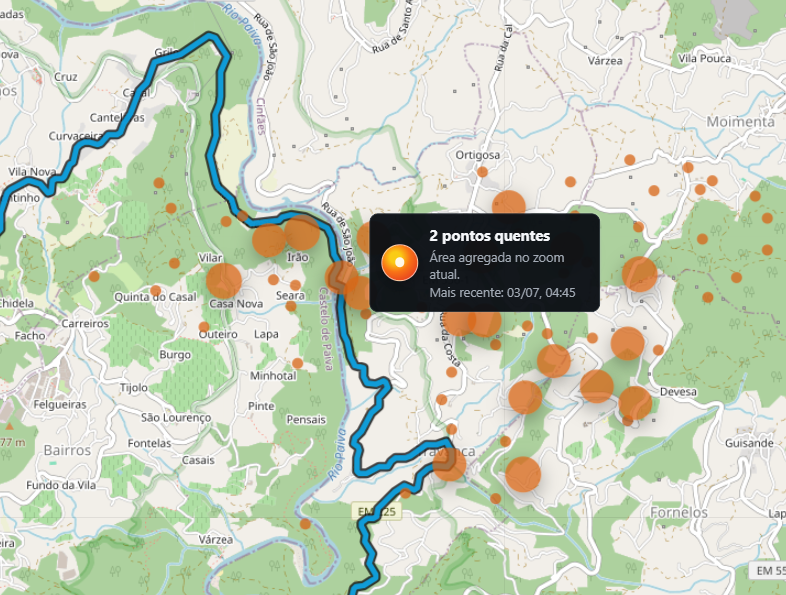Click the Fundo da Vila place label
Image resolution: width=786 pixels, height=595 pixels.
pos(61,485)
